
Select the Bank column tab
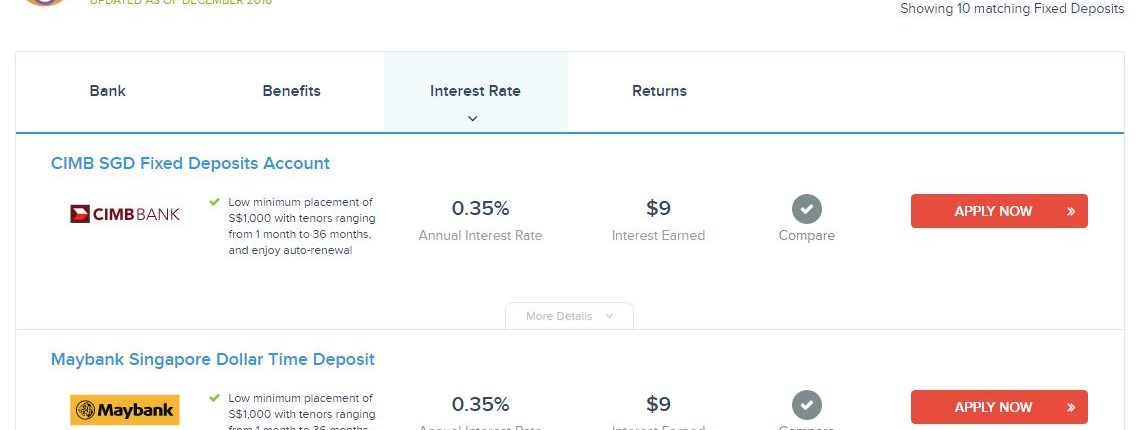(108, 91)
